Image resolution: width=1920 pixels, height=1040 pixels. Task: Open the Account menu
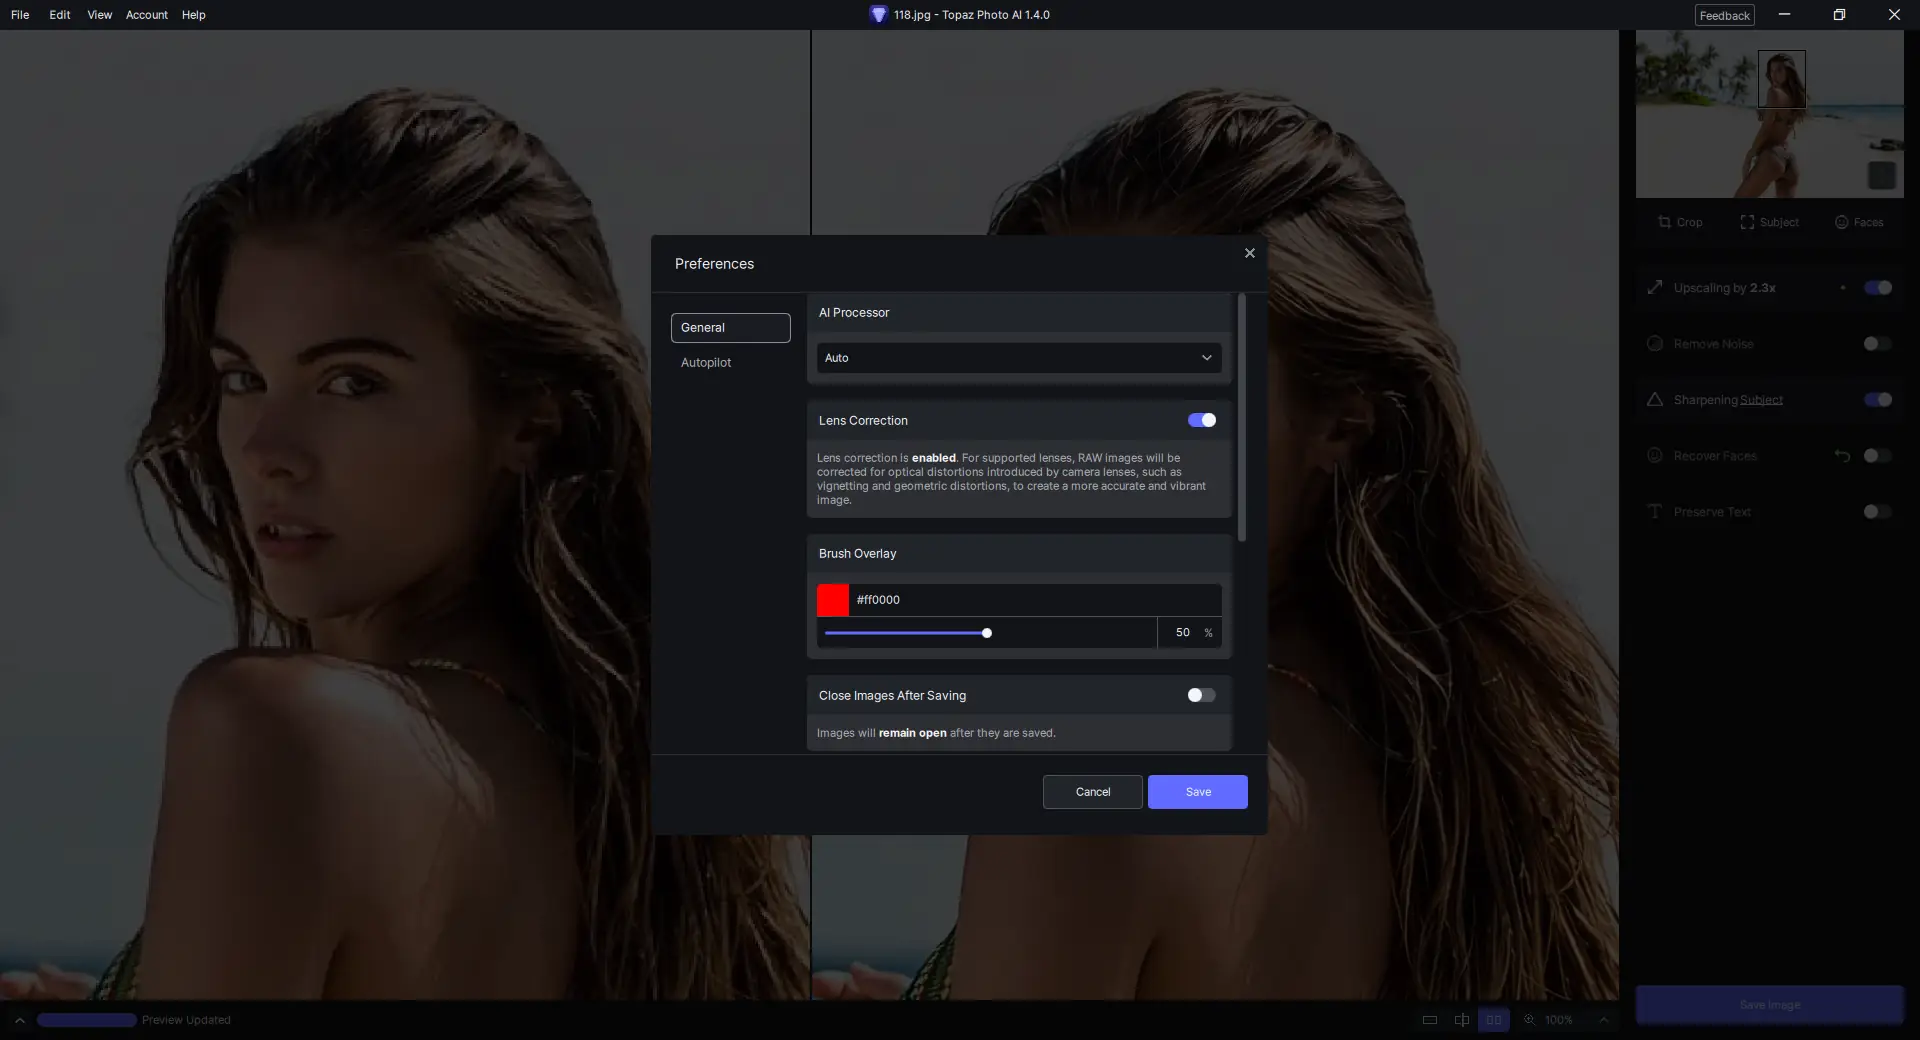click(x=147, y=15)
